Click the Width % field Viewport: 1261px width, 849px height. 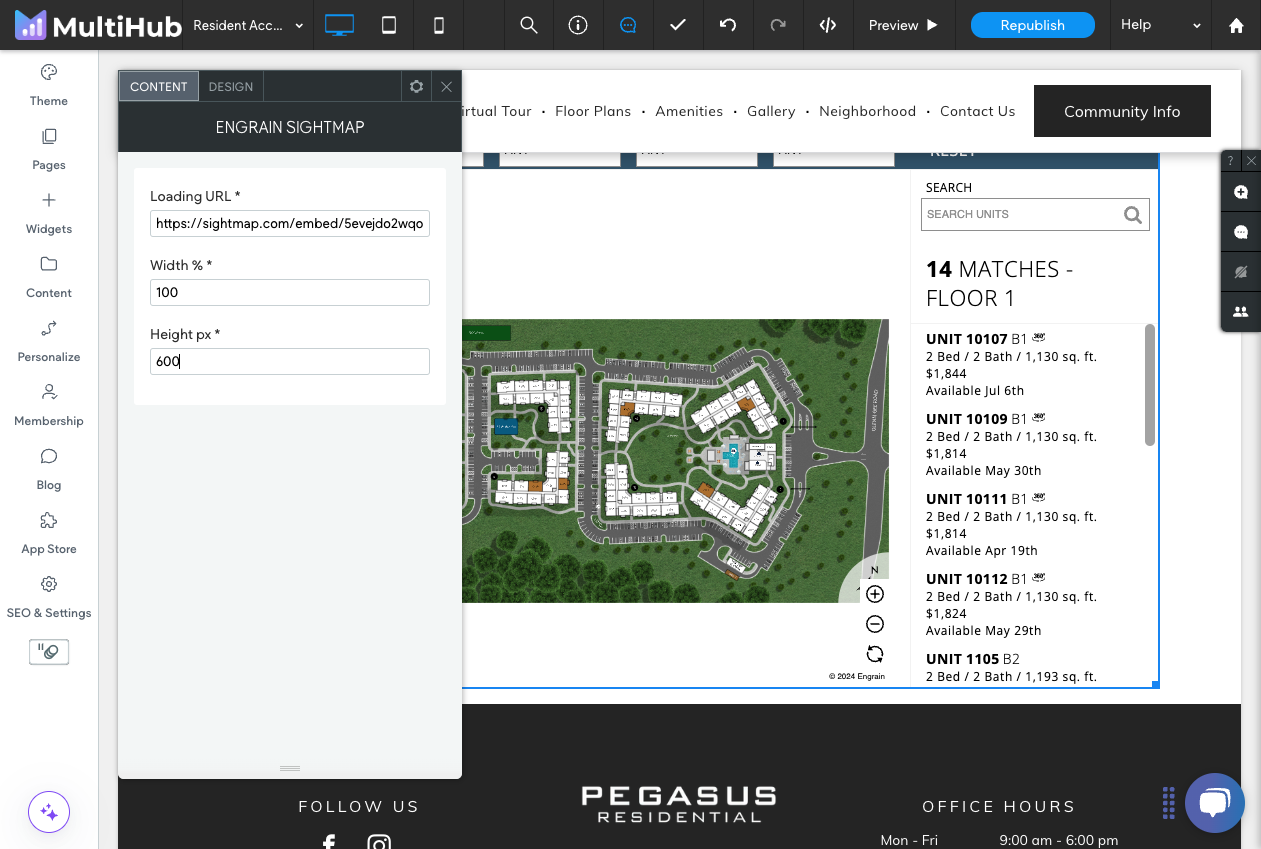tap(290, 293)
